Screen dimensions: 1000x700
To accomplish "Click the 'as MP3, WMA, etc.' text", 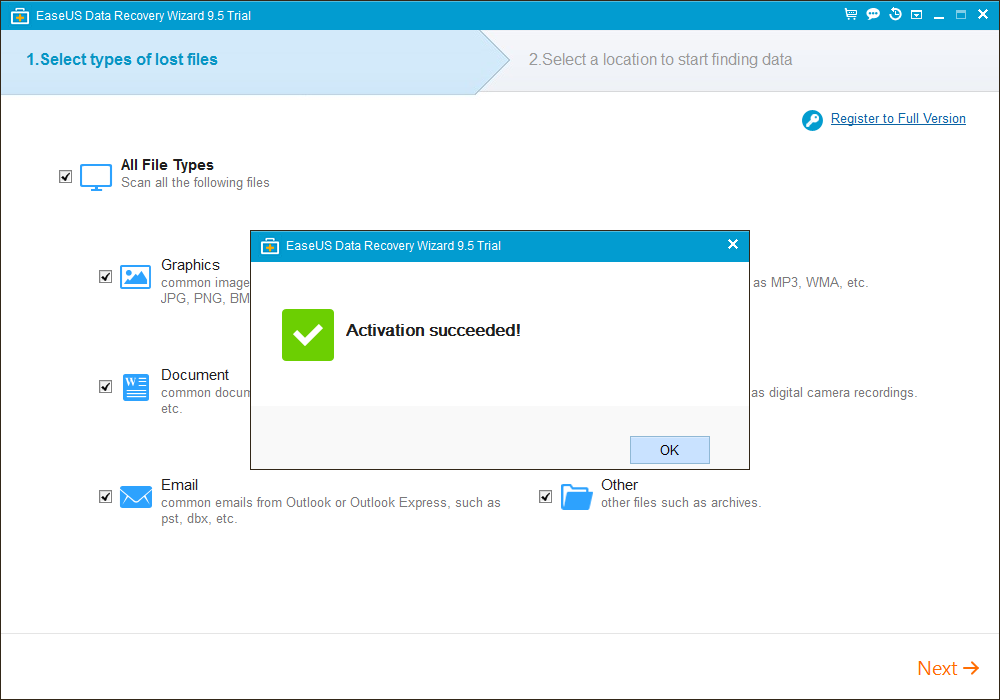I will click(811, 282).
